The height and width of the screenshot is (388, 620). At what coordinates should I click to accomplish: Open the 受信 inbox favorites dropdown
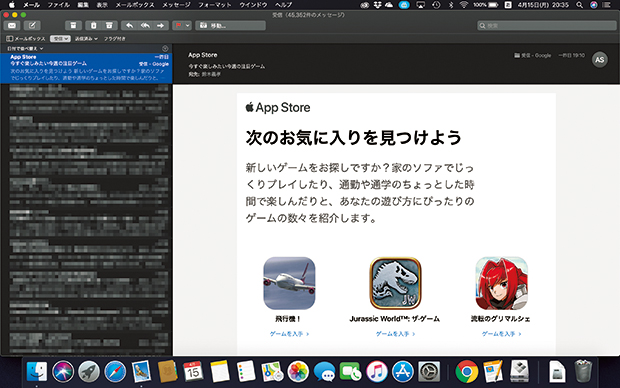60,39
